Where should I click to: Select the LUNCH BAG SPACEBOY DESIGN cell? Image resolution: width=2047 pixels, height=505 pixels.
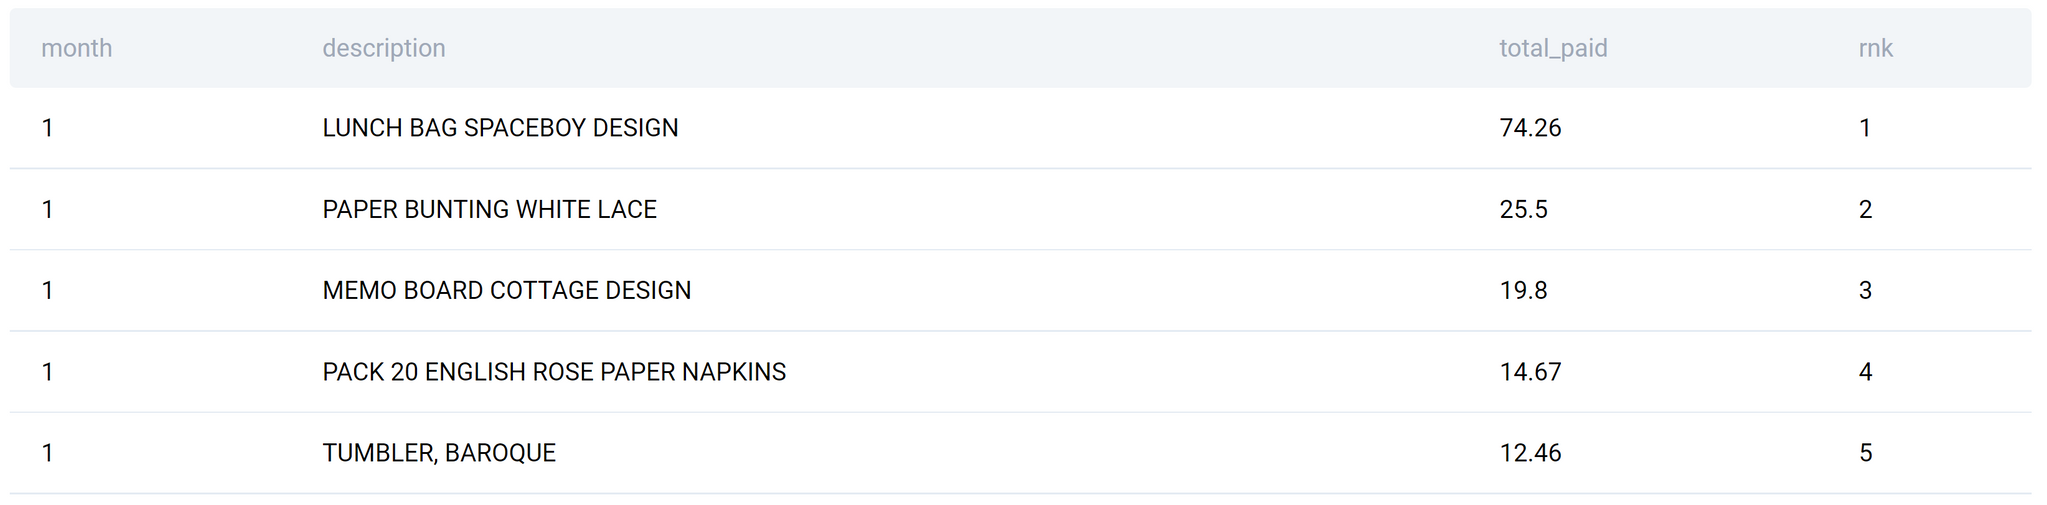(500, 128)
